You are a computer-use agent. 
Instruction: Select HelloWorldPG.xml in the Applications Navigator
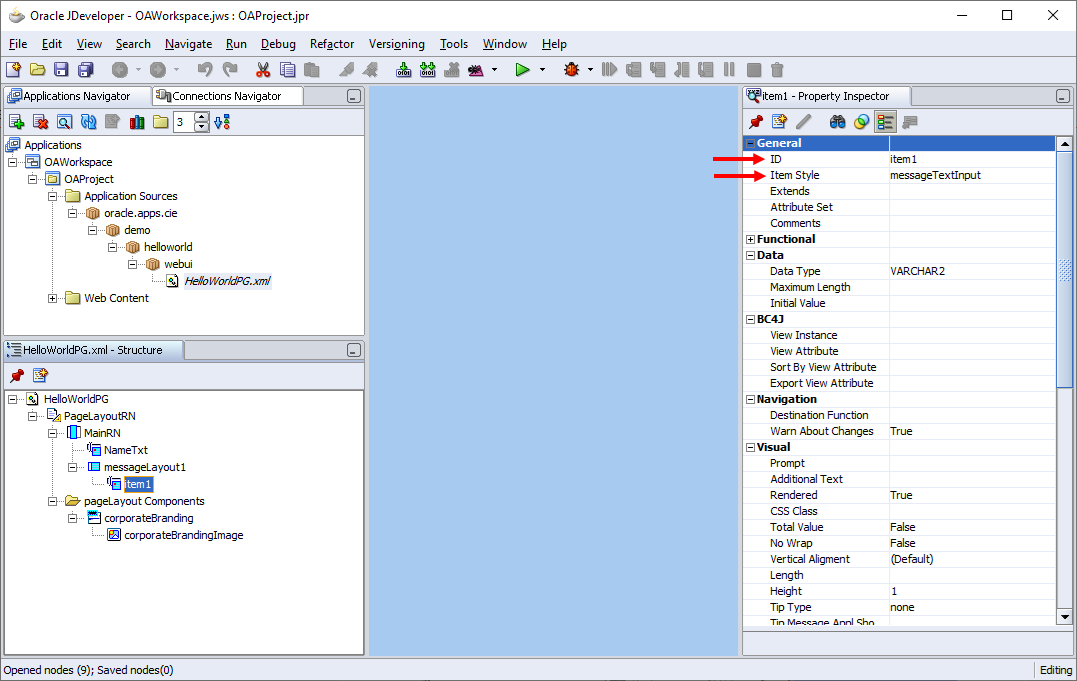point(227,281)
